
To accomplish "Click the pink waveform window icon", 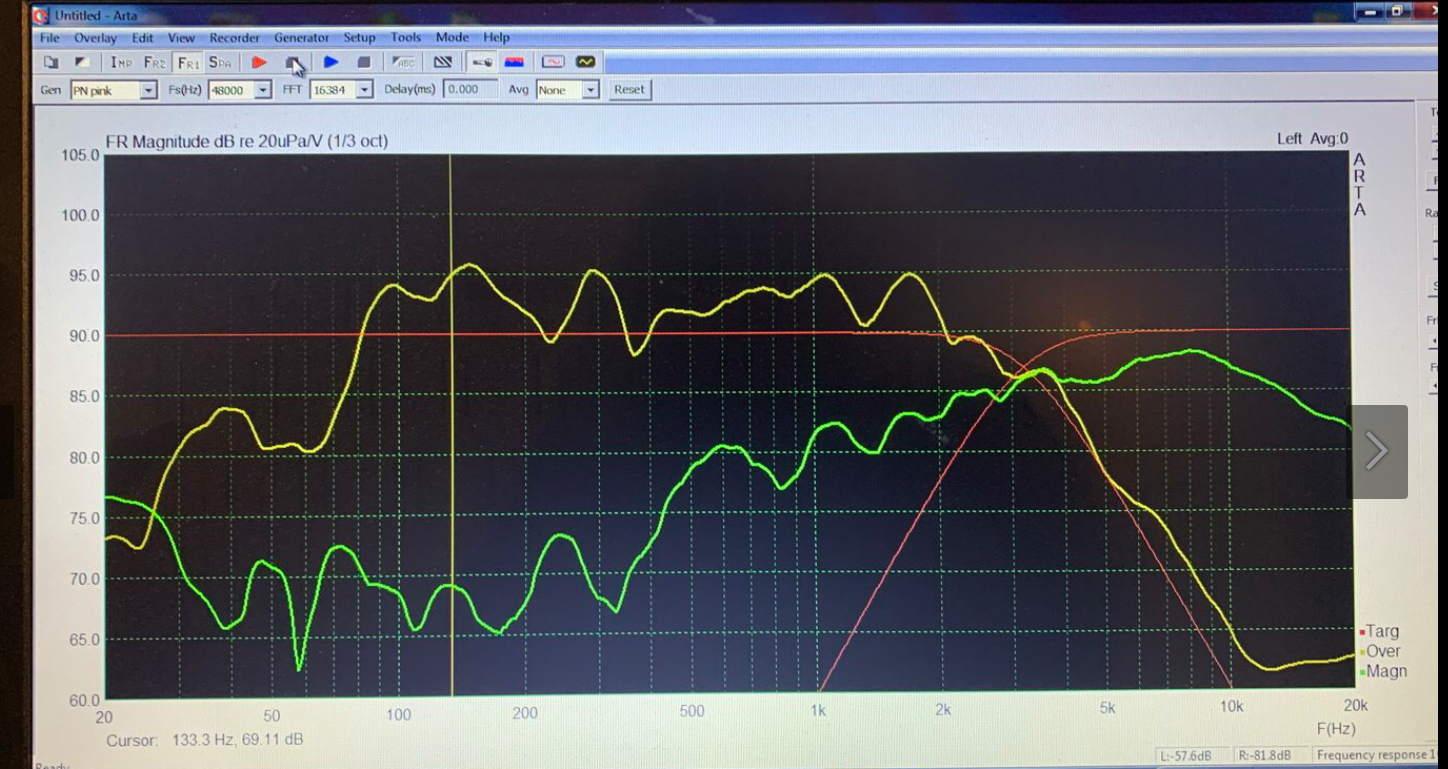I will tap(553, 62).
